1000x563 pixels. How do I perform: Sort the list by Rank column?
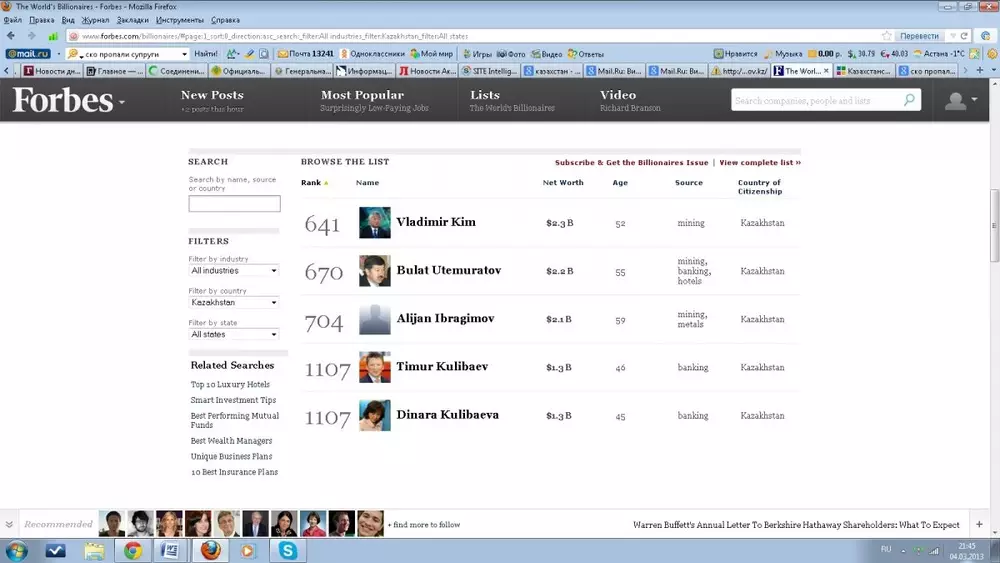click(311, 183)
